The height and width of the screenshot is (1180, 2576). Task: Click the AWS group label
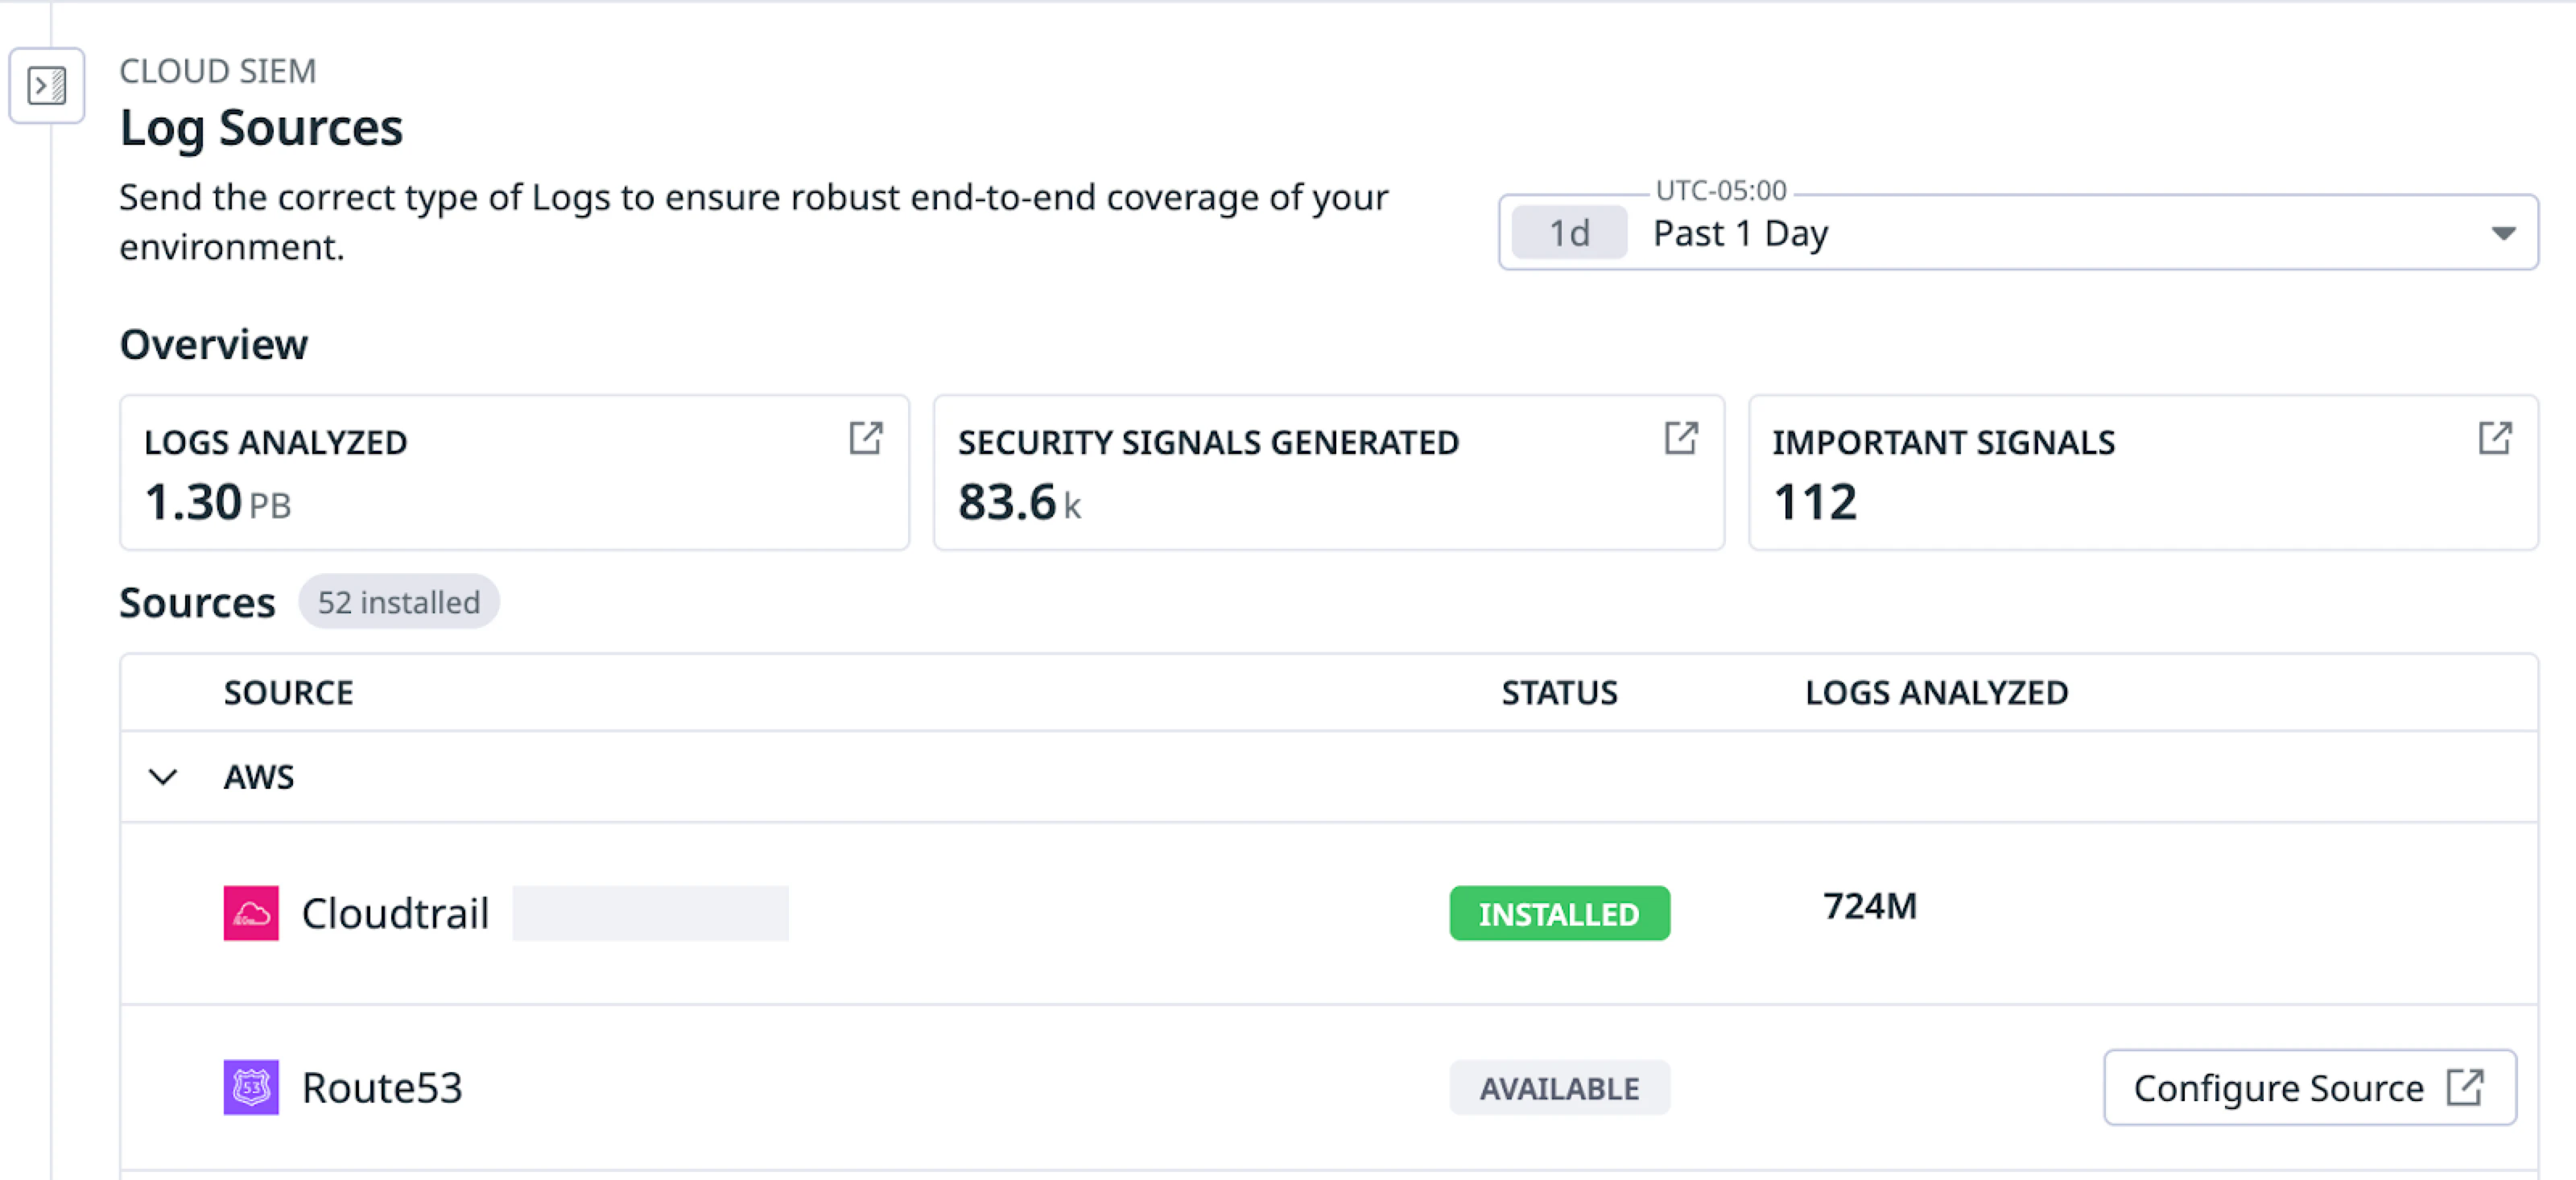pos(259,777)
